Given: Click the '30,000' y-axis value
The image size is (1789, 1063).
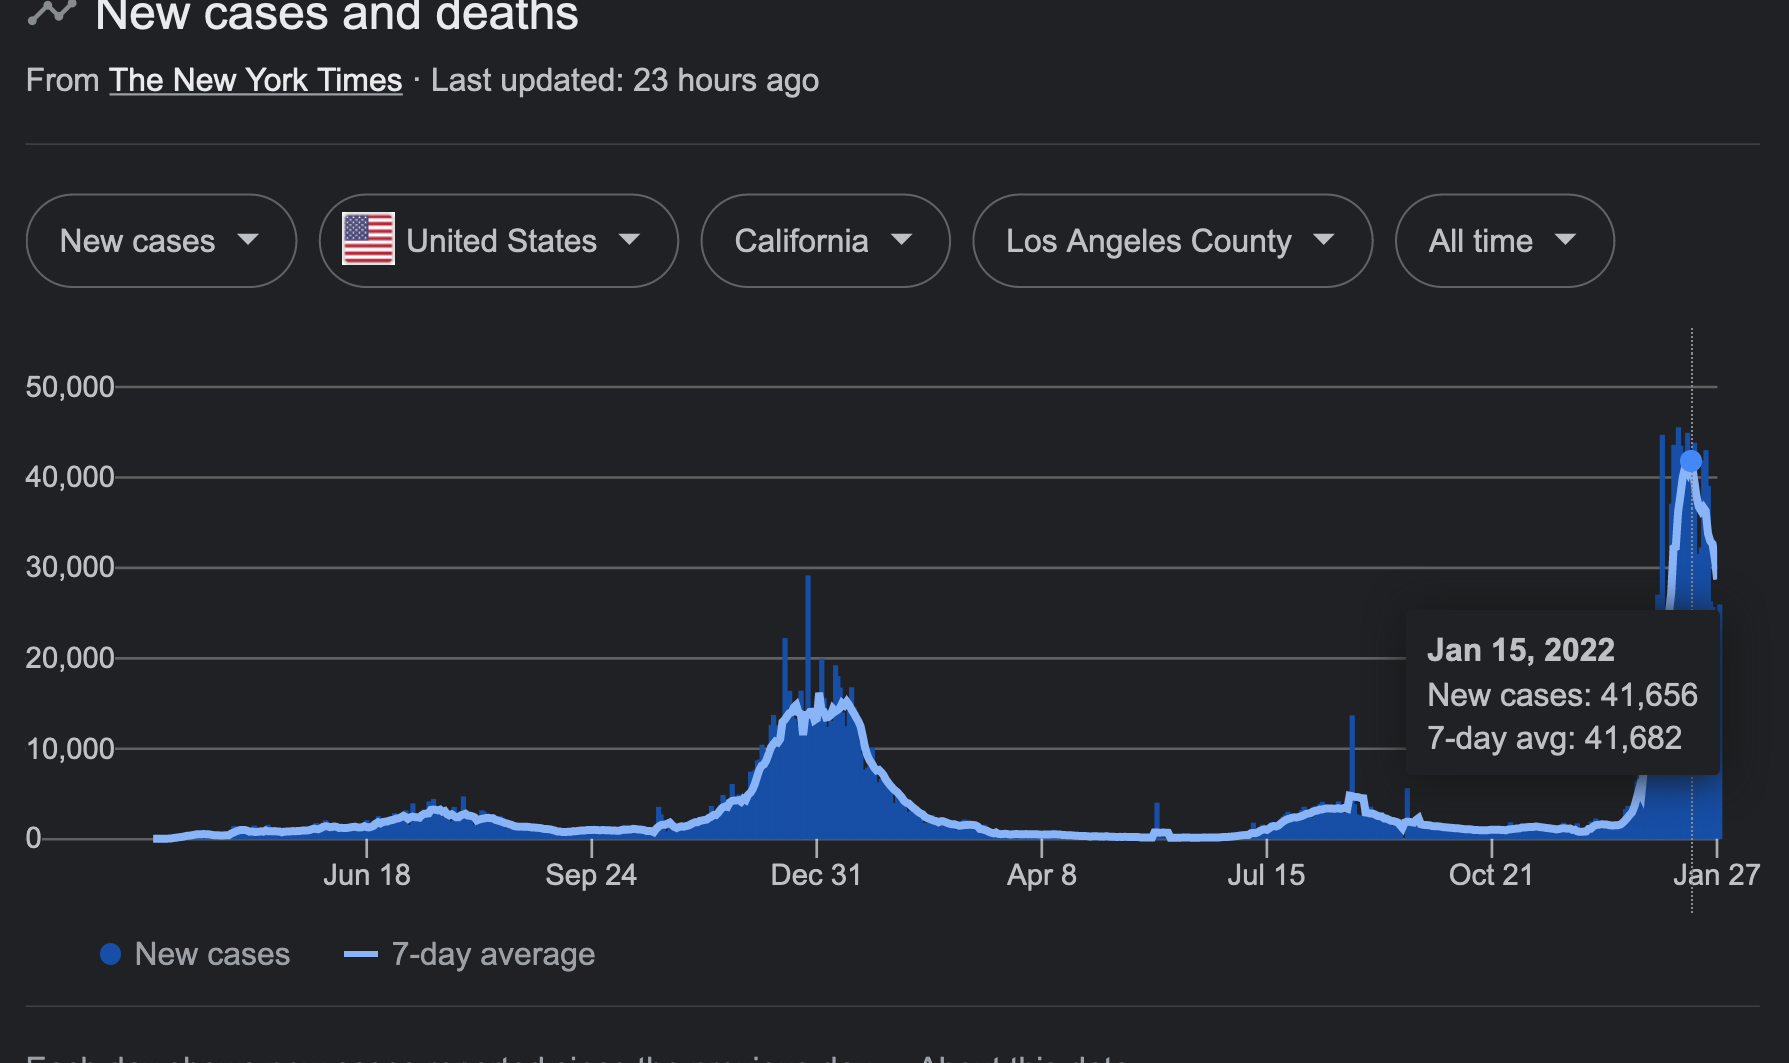Looking at the screenshot, I should click(x=70, y=567).
